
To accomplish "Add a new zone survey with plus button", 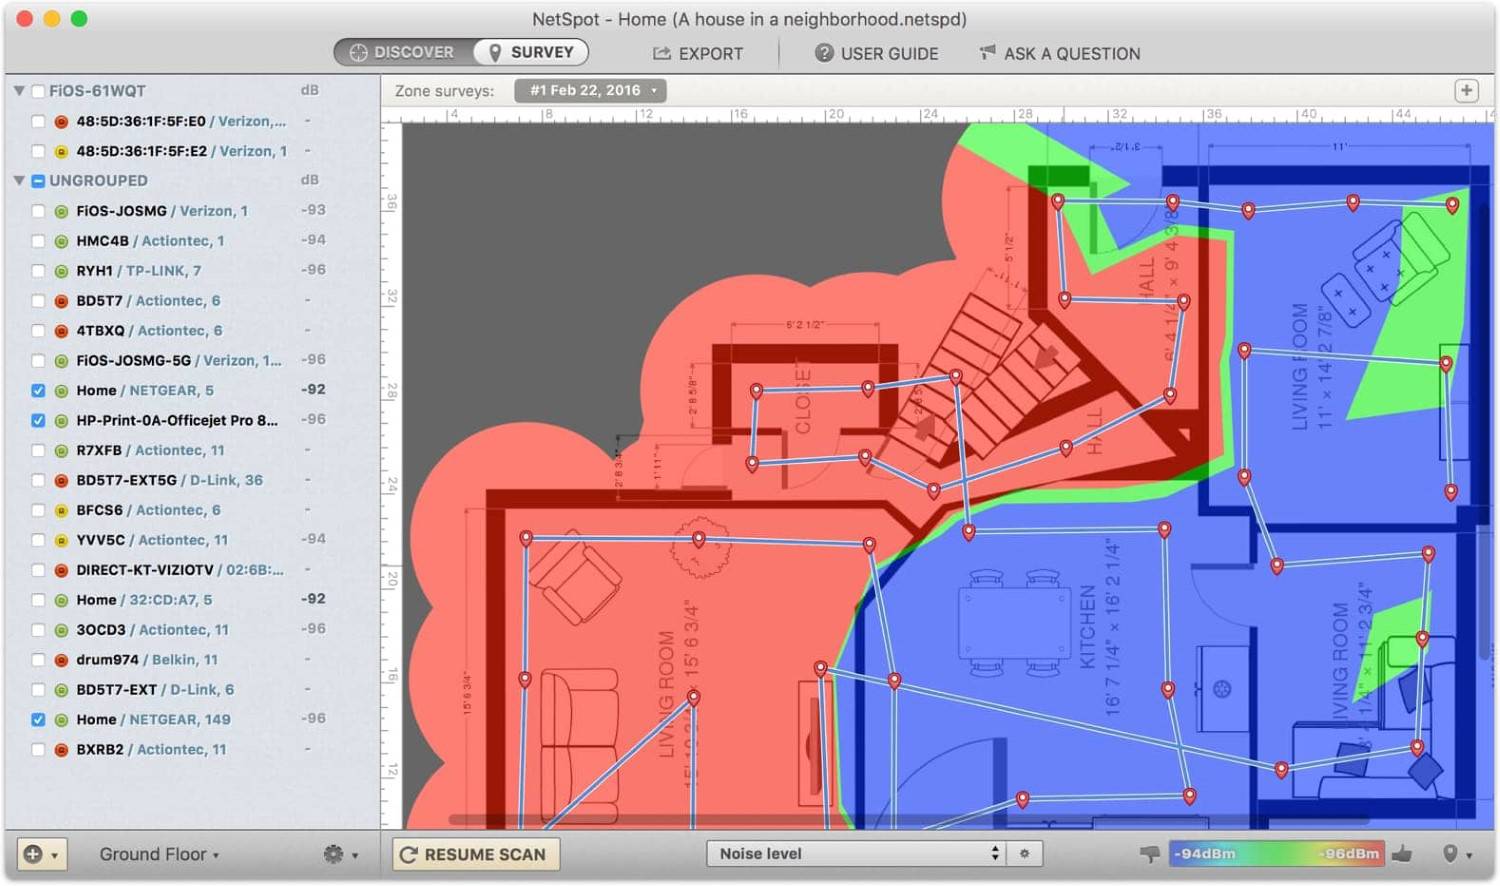I will tap(1466, 90).
